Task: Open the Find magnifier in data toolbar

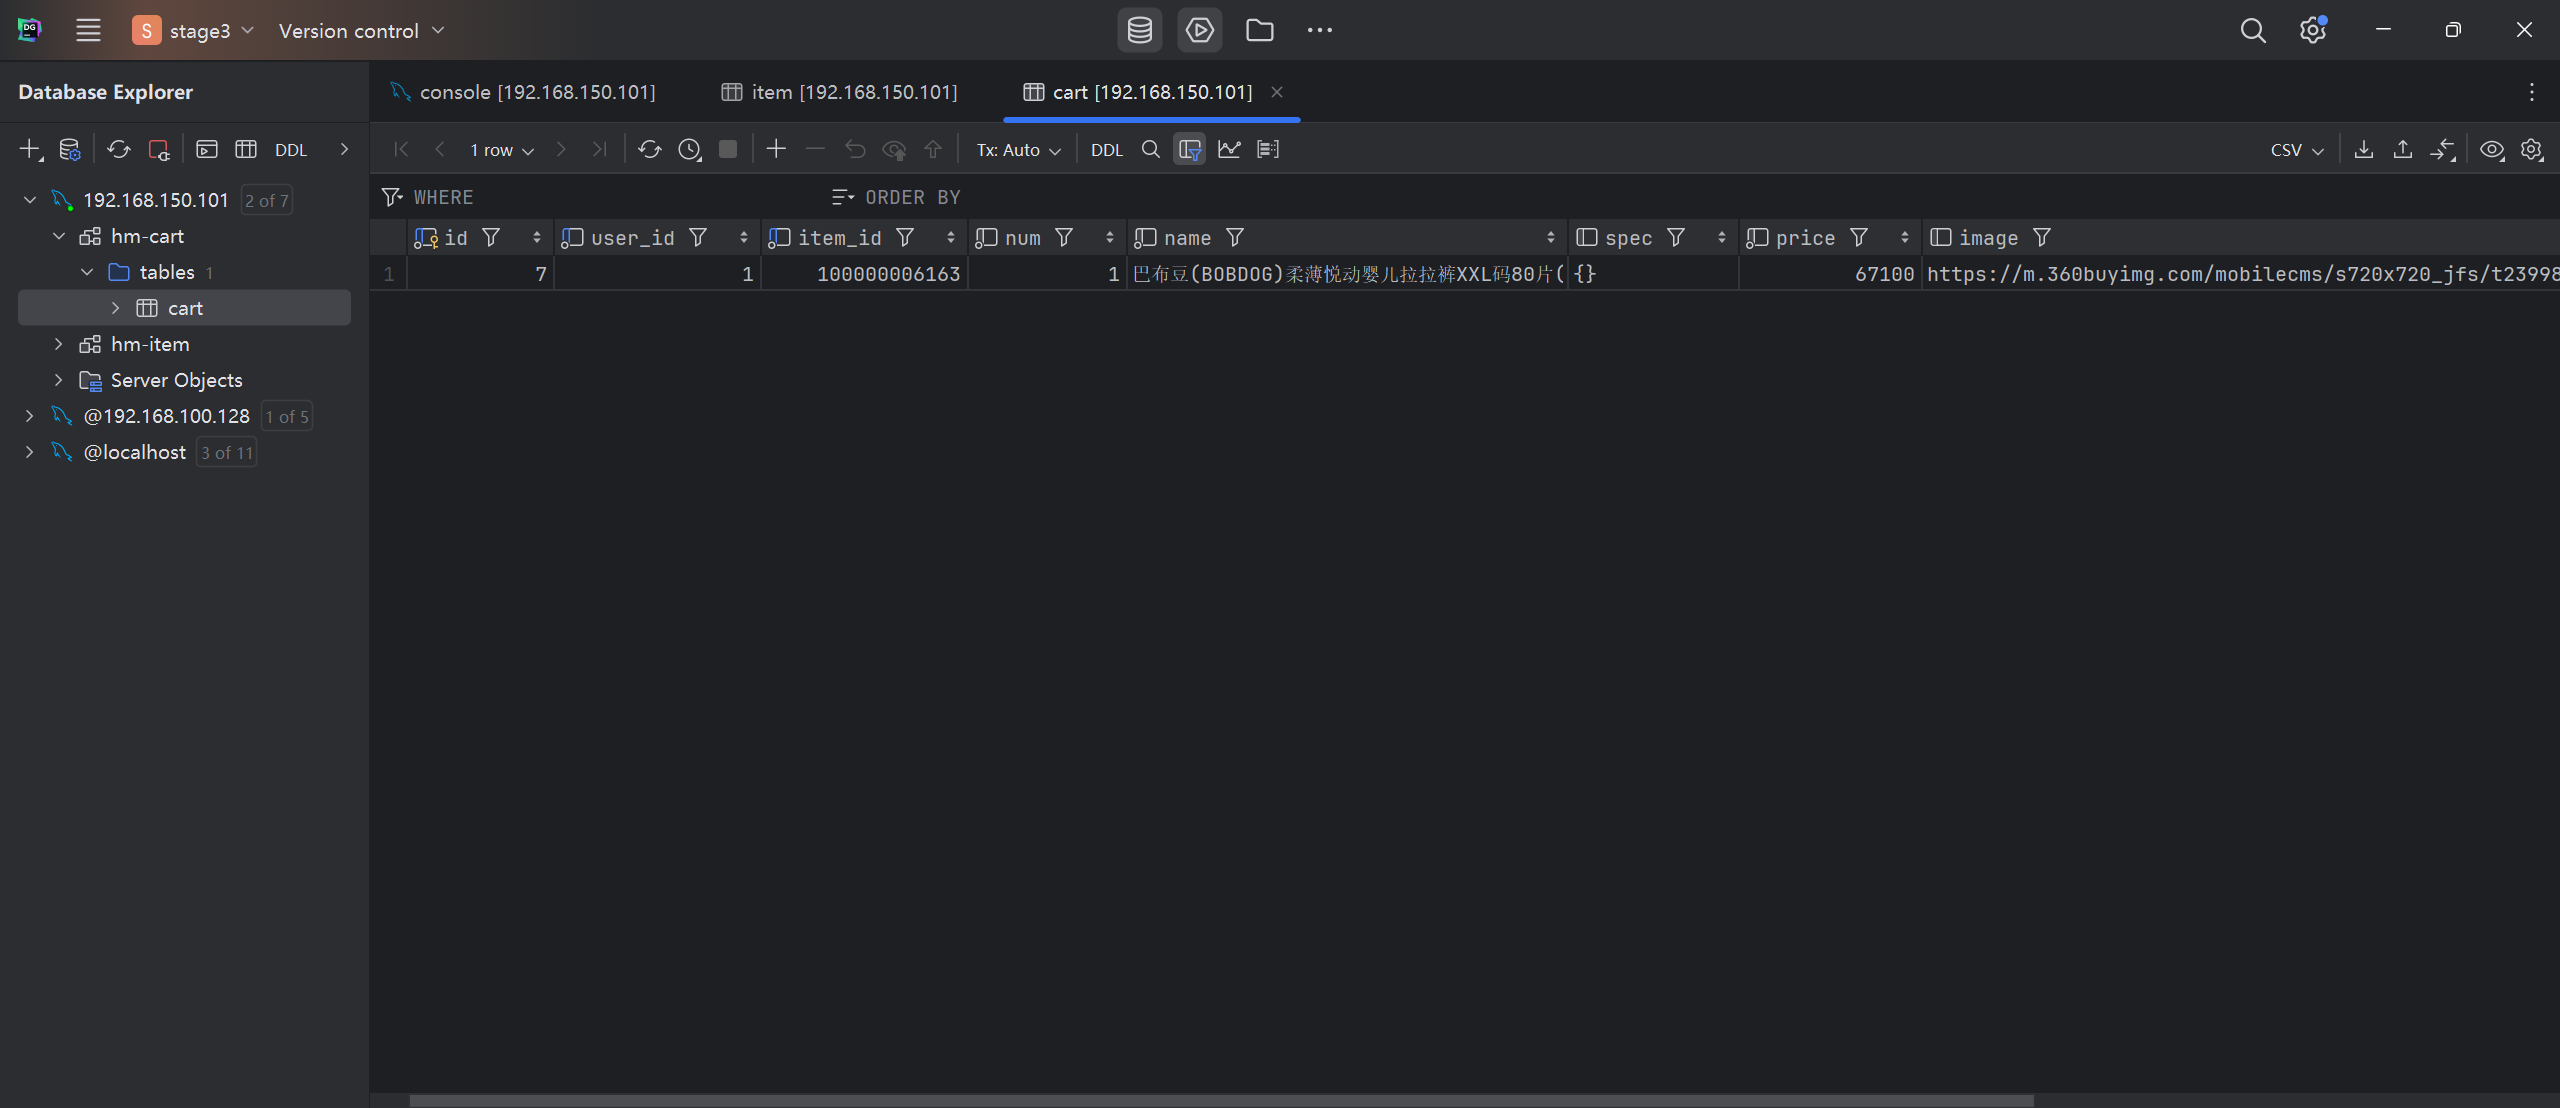Action: pyautogui.click(x=1150, y=150)
